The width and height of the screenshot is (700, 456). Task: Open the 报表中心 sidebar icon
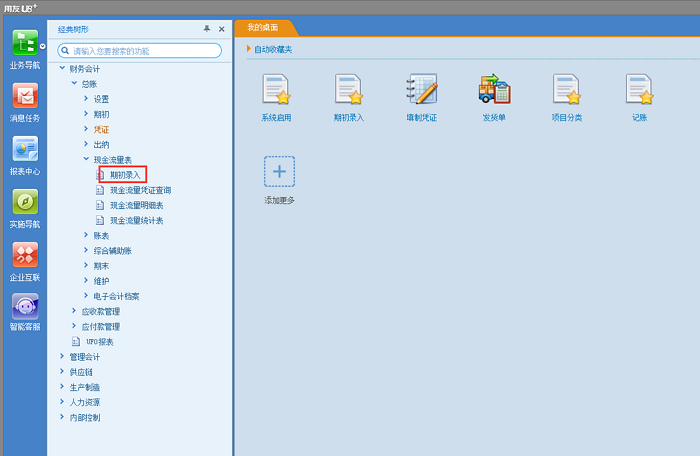tap(25, 149)
